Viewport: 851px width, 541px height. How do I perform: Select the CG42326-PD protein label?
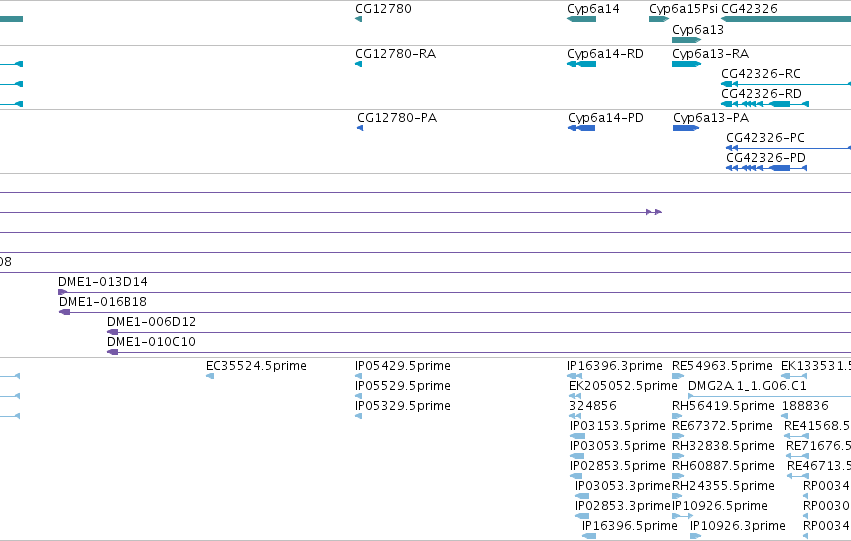click(x=766, y=158)
